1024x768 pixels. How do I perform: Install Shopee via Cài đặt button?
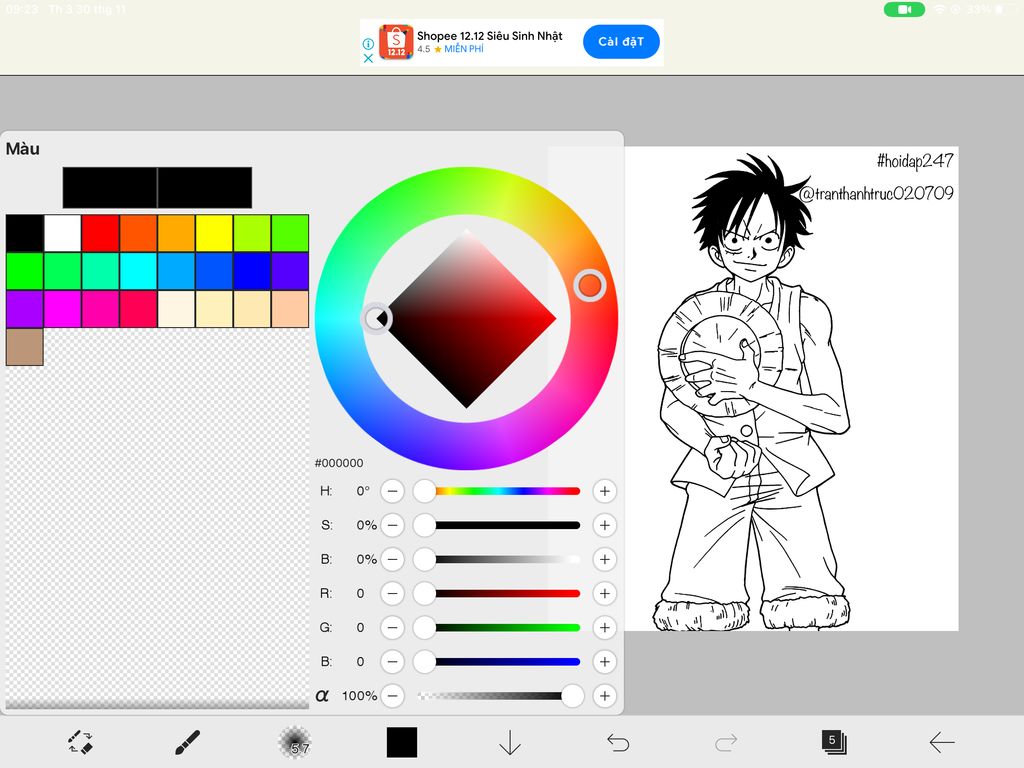621,42
